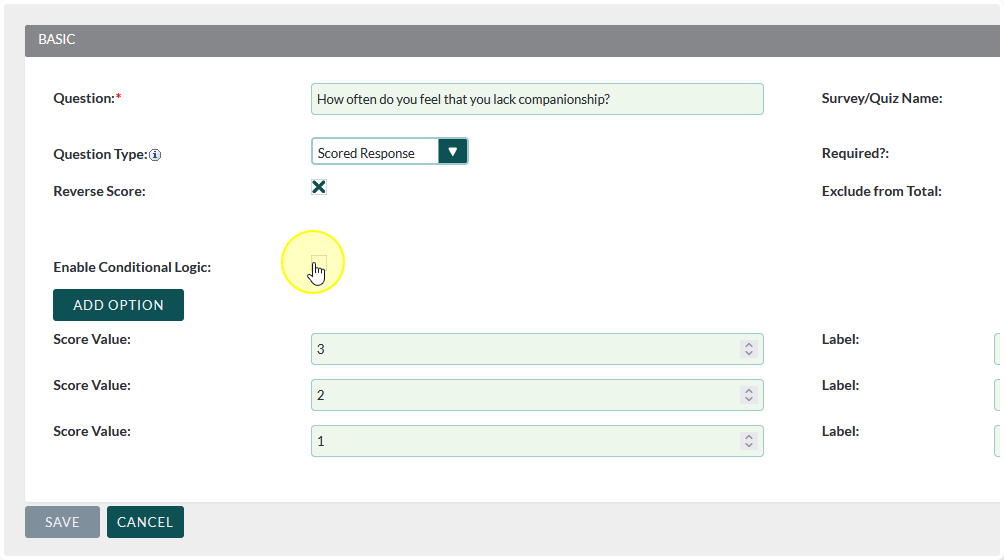The image size is (1004, 560).
Task: Cancel editing with the CANCEL button
Action: click(x=145, y=522)
